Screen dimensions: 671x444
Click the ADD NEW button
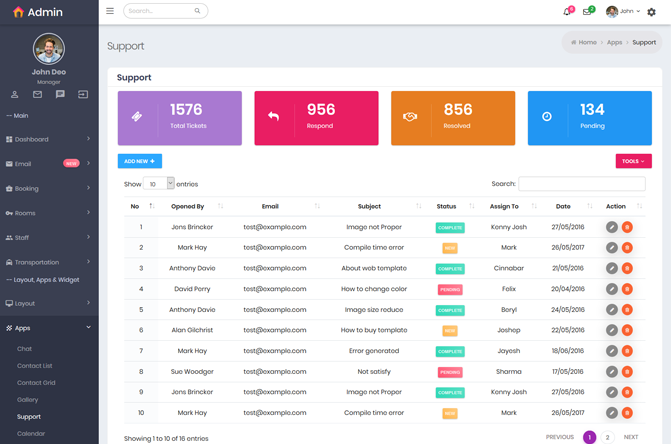(139, 161)
